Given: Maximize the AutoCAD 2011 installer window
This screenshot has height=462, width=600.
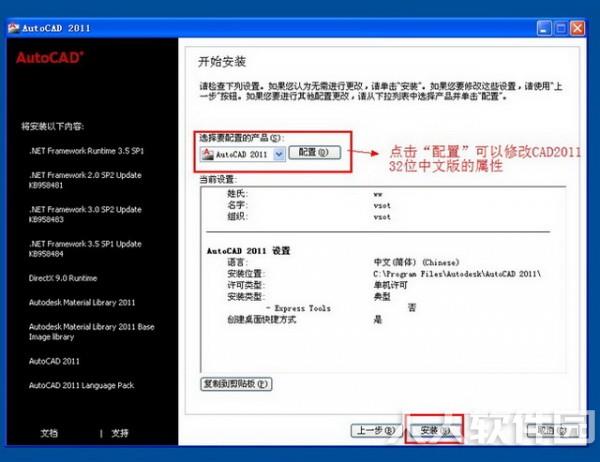Looking at the screenshot, I should point(561,28).
